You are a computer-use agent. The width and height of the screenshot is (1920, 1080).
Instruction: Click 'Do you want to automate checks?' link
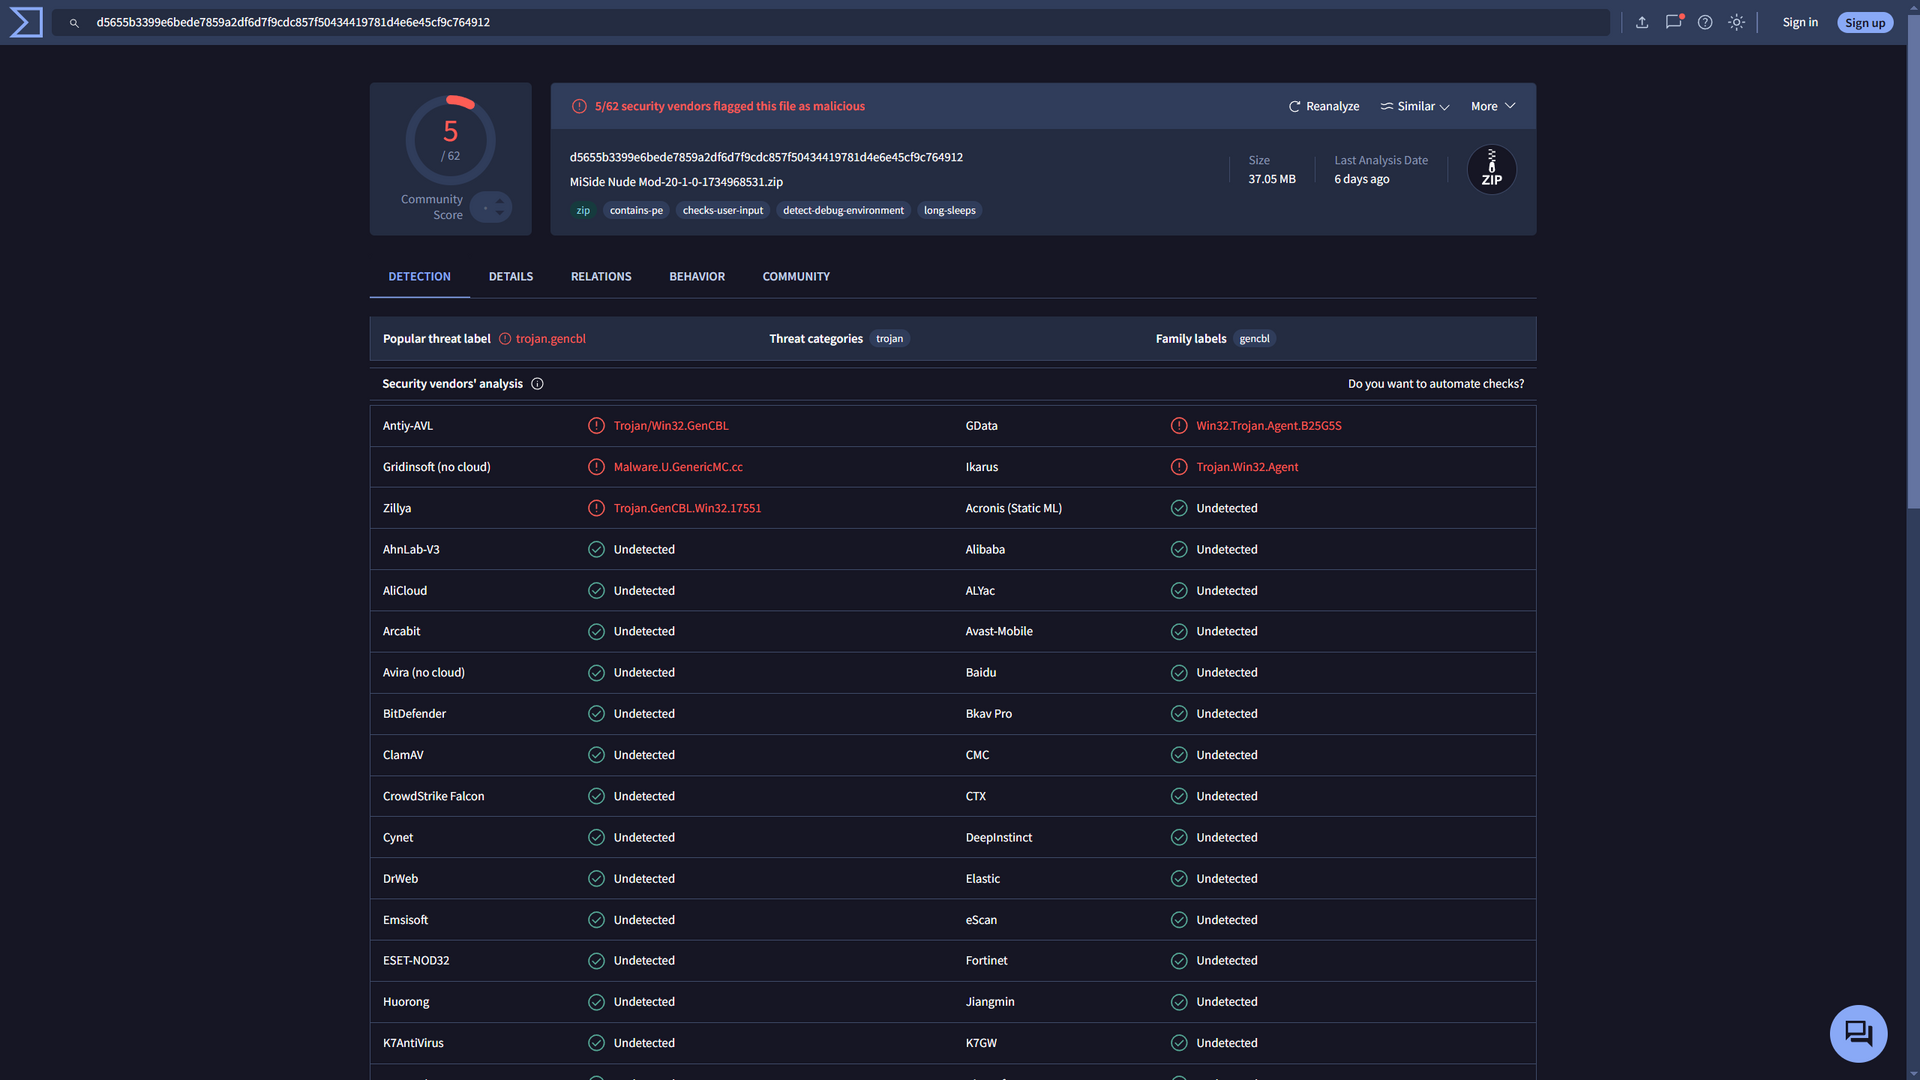pos(1436,384)
